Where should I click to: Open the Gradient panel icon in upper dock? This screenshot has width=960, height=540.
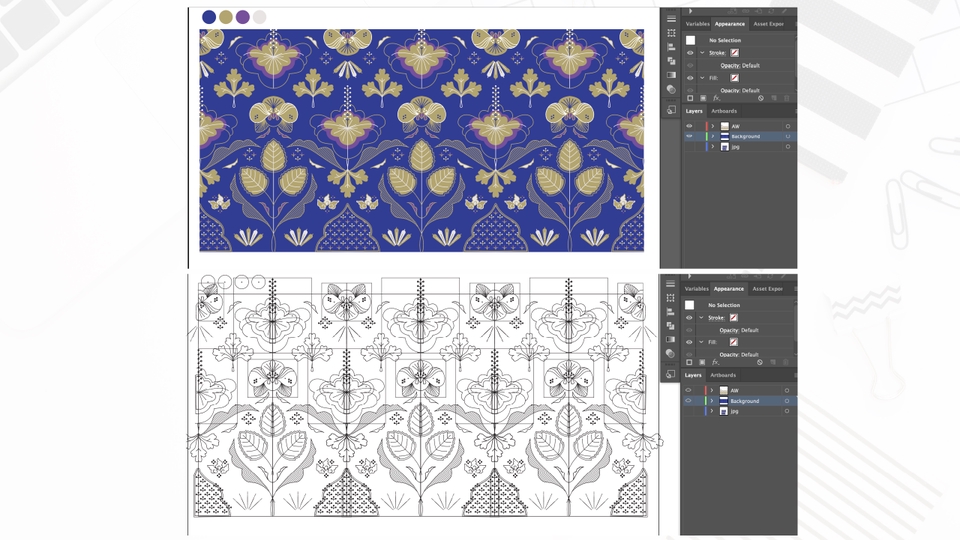[x=671, y=75]
